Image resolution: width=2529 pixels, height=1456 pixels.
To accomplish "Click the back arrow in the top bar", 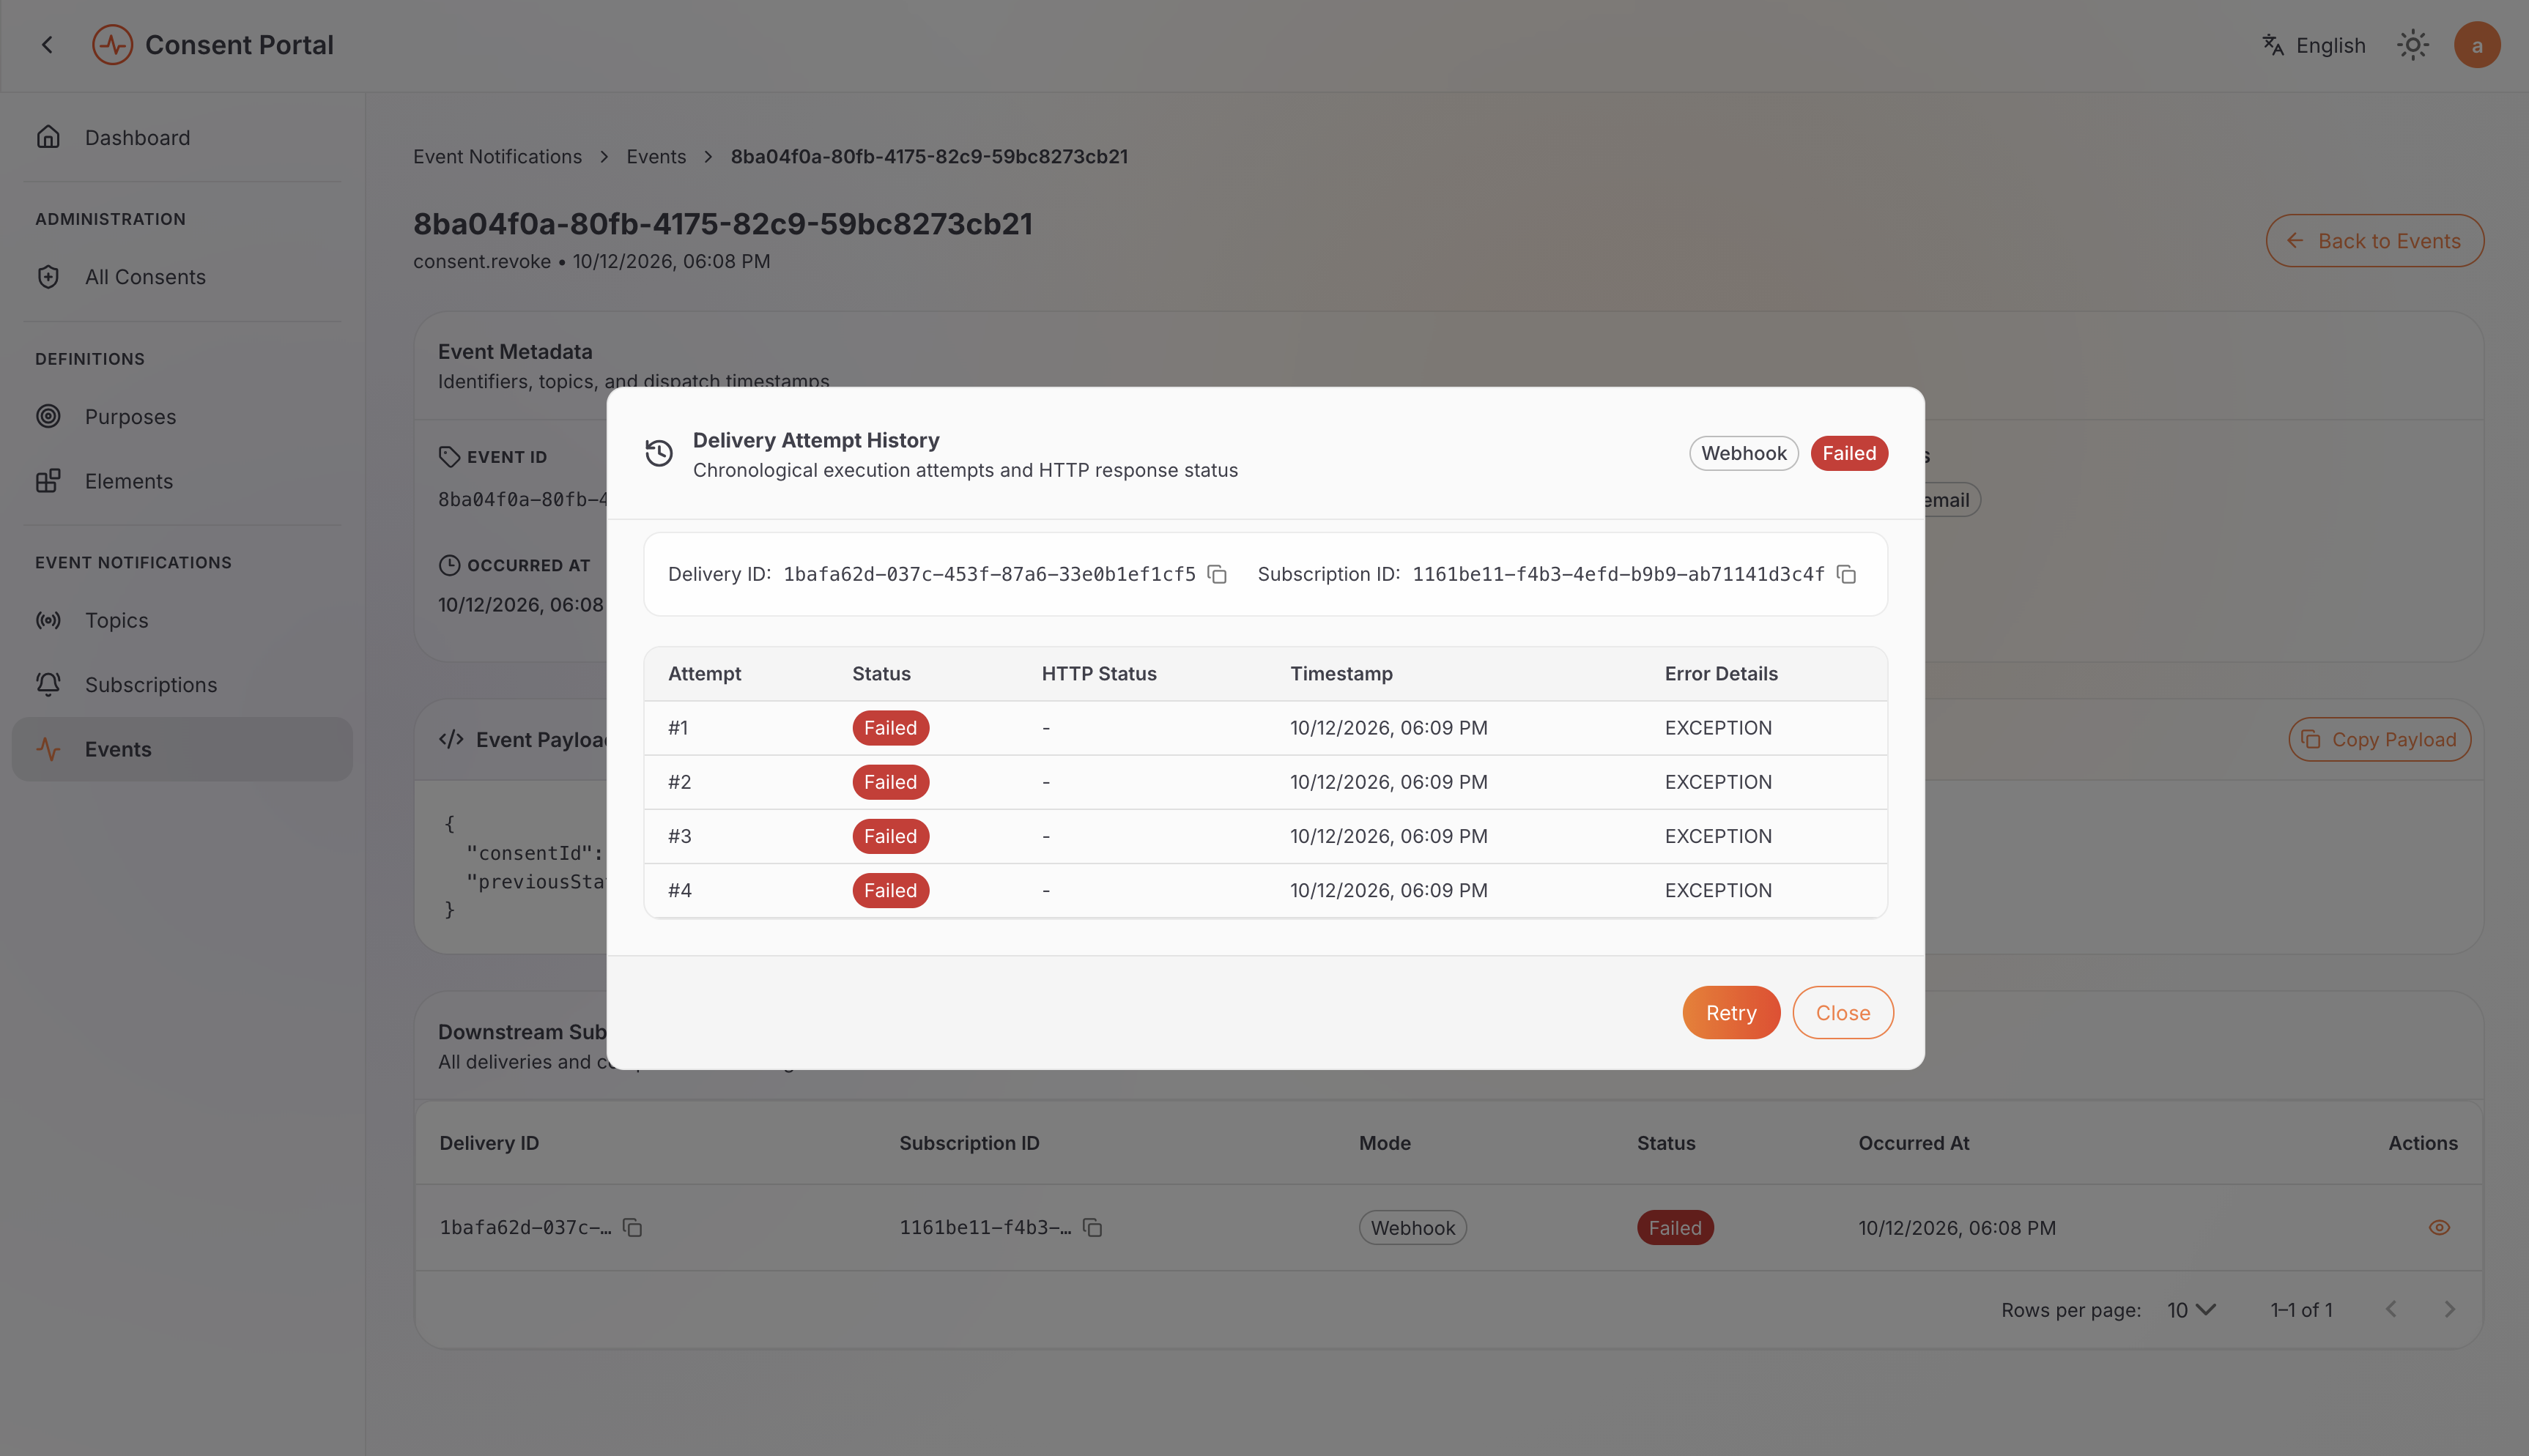I will click(x=47, y=45).
